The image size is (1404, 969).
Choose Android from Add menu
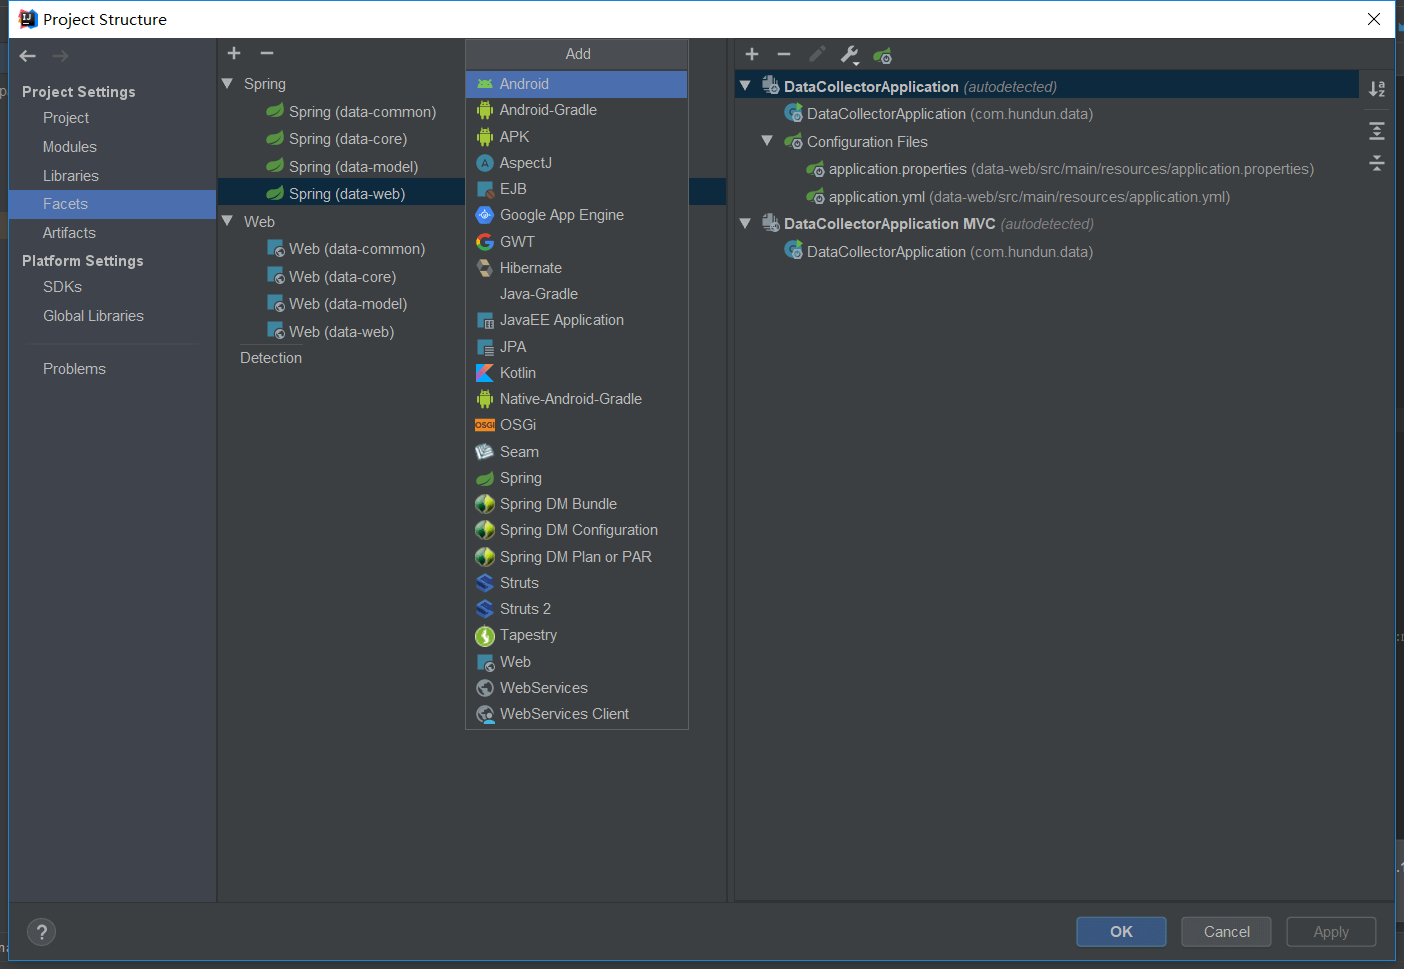point(576,84)
